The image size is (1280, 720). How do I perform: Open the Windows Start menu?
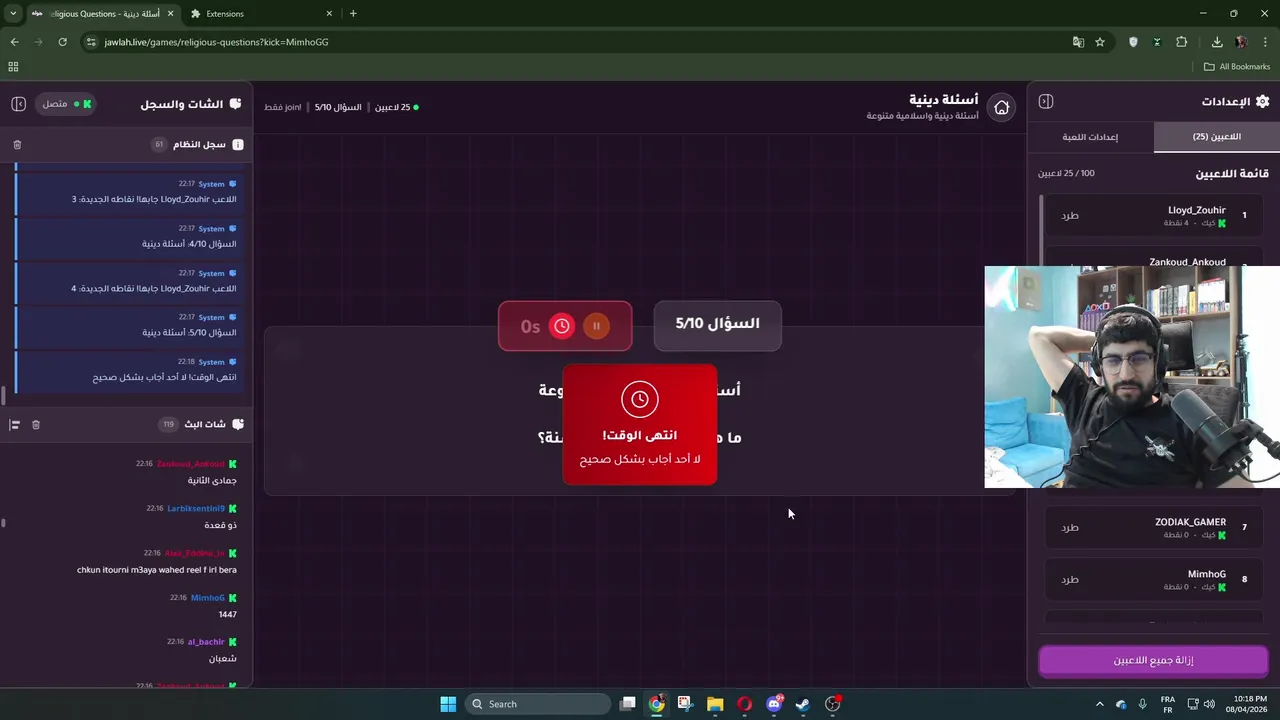coord(448,704)
